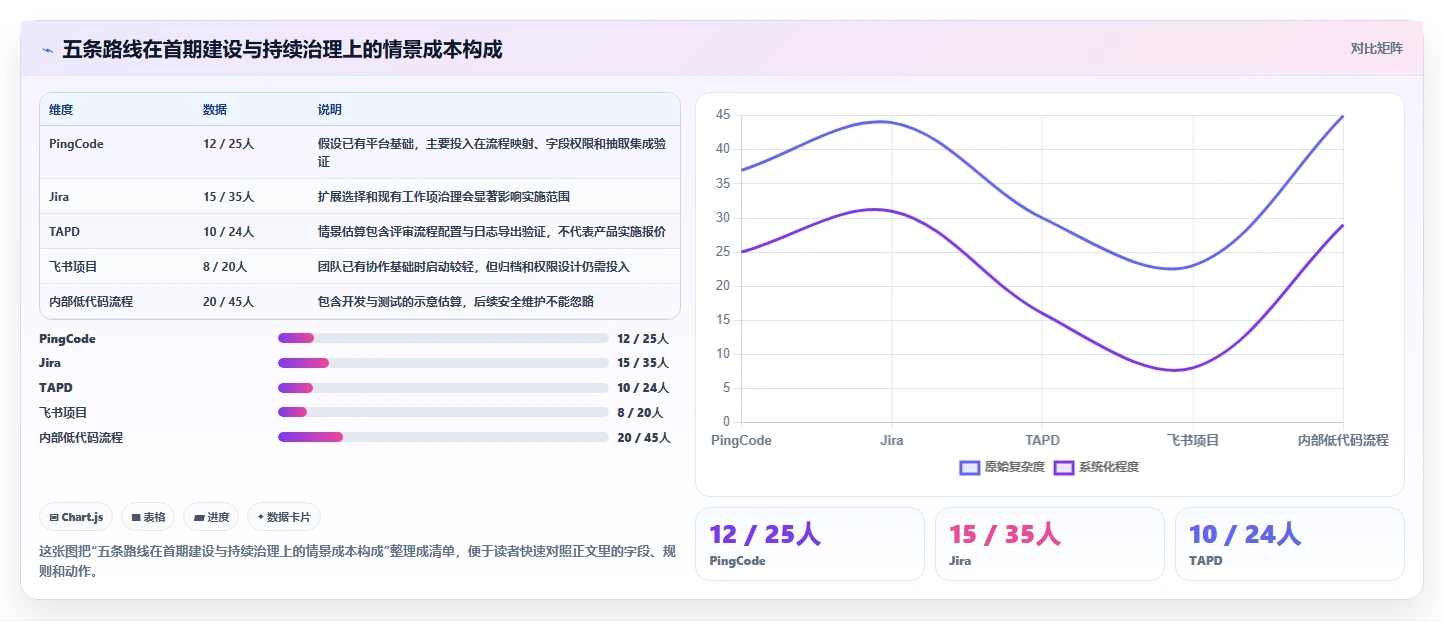Click the 维度 column header
1444x621 pixels.
tap(61, 110)
